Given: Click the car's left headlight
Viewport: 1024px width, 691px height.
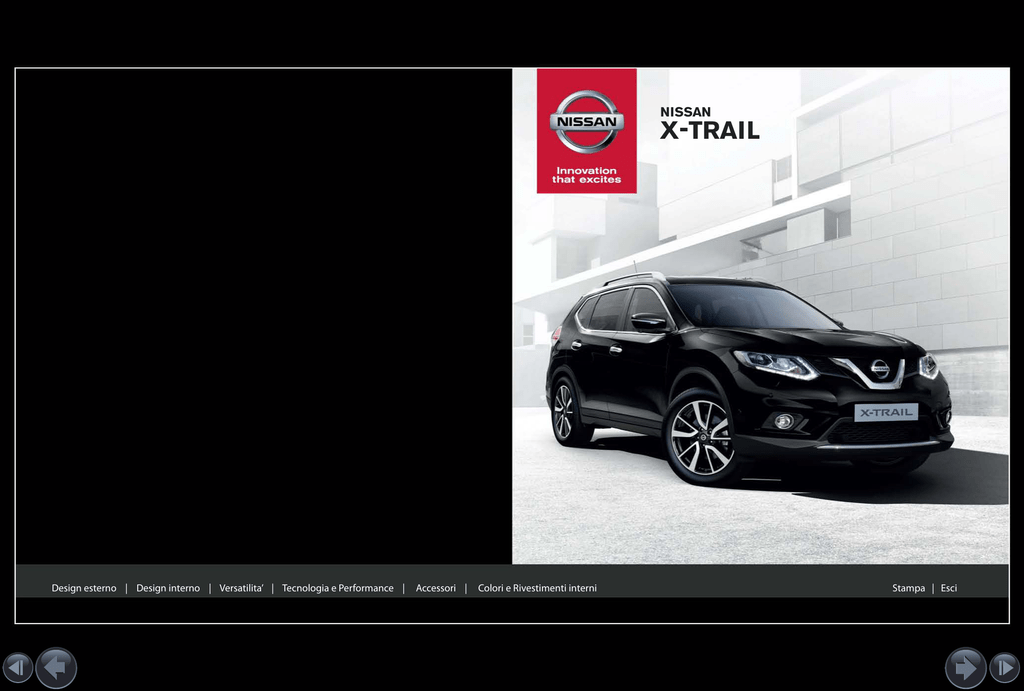Looking at the screenshot, I should click(x=776, y=364).
